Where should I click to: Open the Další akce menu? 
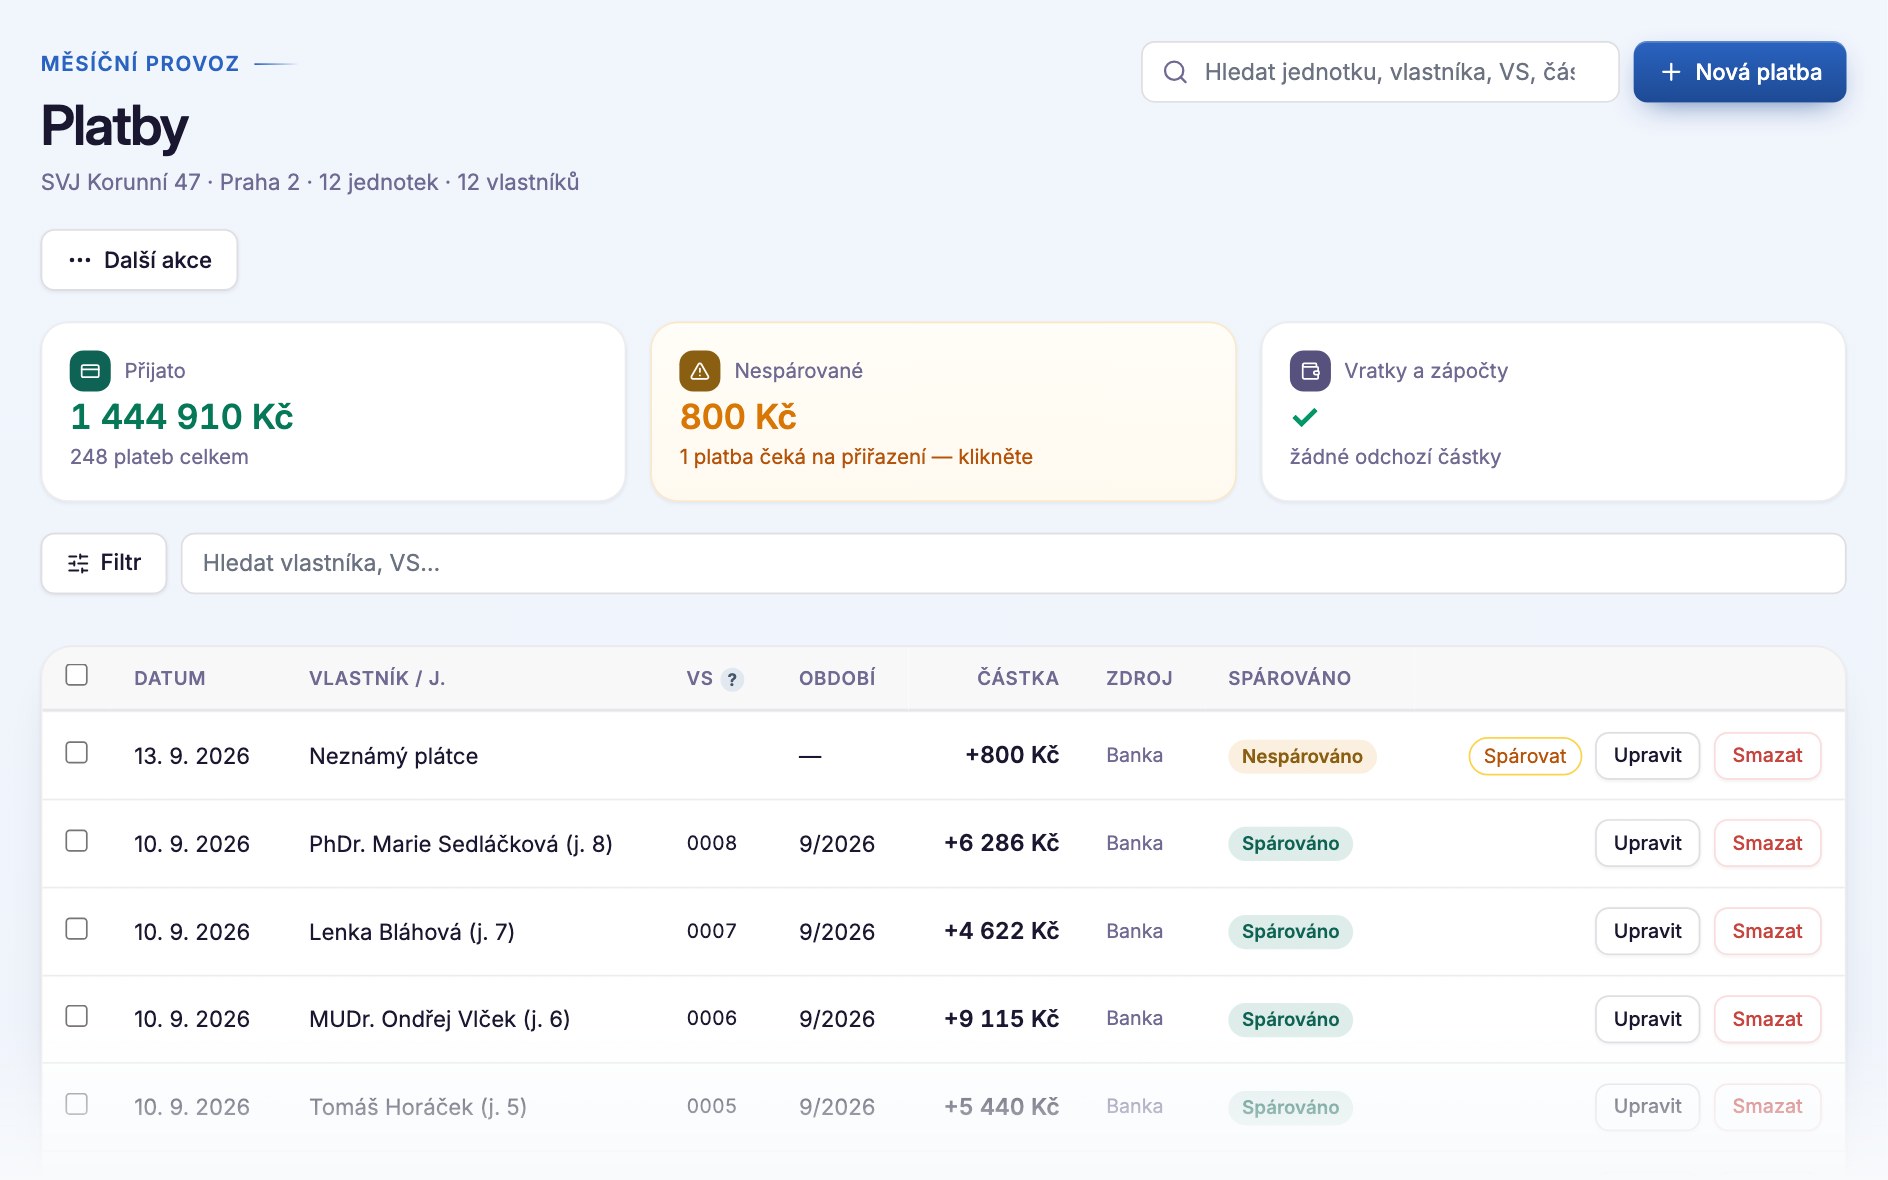click(x=139, y=260)
